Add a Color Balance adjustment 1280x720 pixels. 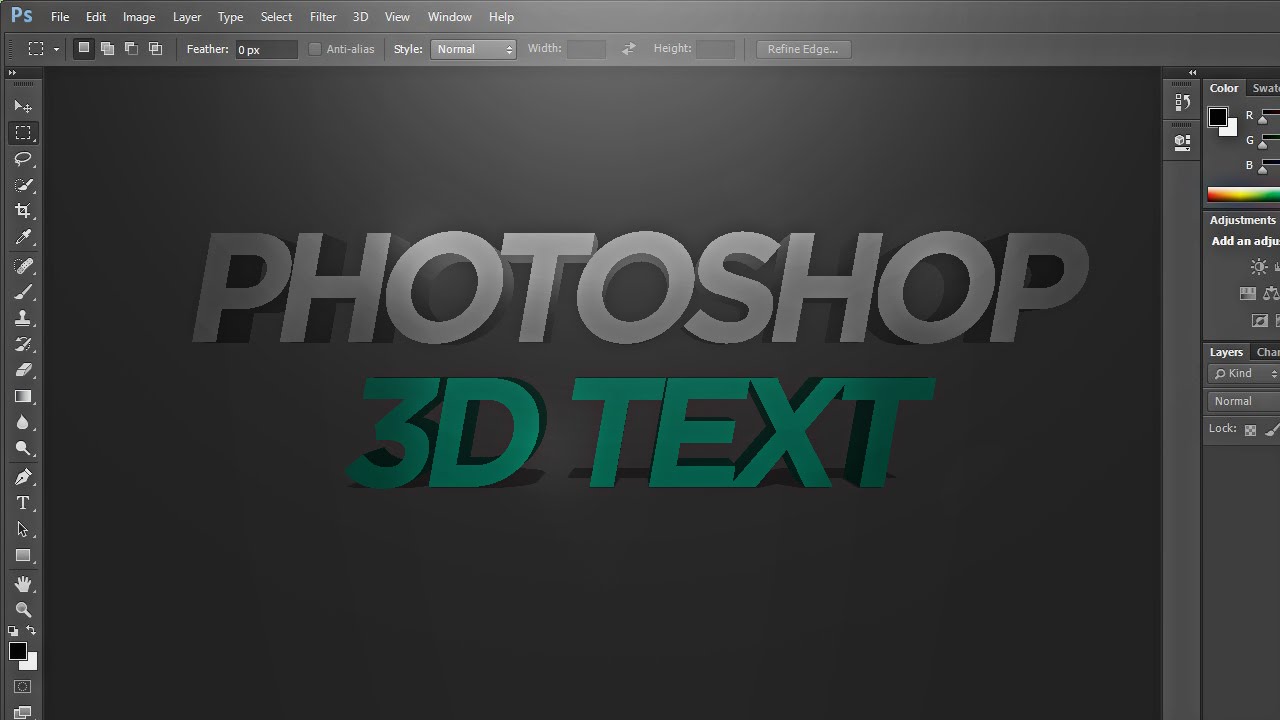(1271, 293)
